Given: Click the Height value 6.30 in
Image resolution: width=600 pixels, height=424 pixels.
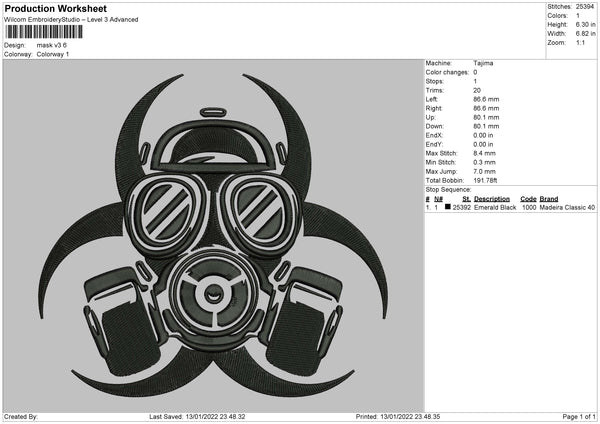Looking at the screenshot, I should tap(585, 24).
